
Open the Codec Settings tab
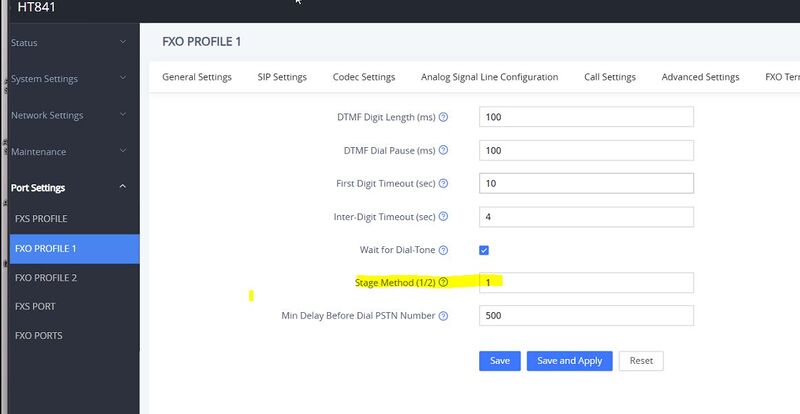pos(364,77)
